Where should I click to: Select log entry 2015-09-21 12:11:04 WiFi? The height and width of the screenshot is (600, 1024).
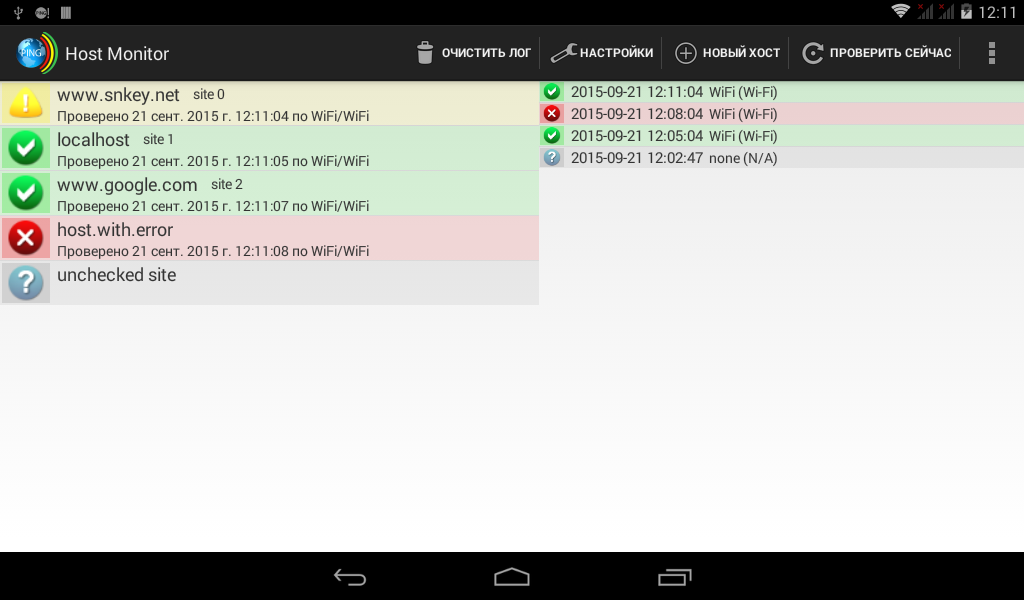(782, 92)
